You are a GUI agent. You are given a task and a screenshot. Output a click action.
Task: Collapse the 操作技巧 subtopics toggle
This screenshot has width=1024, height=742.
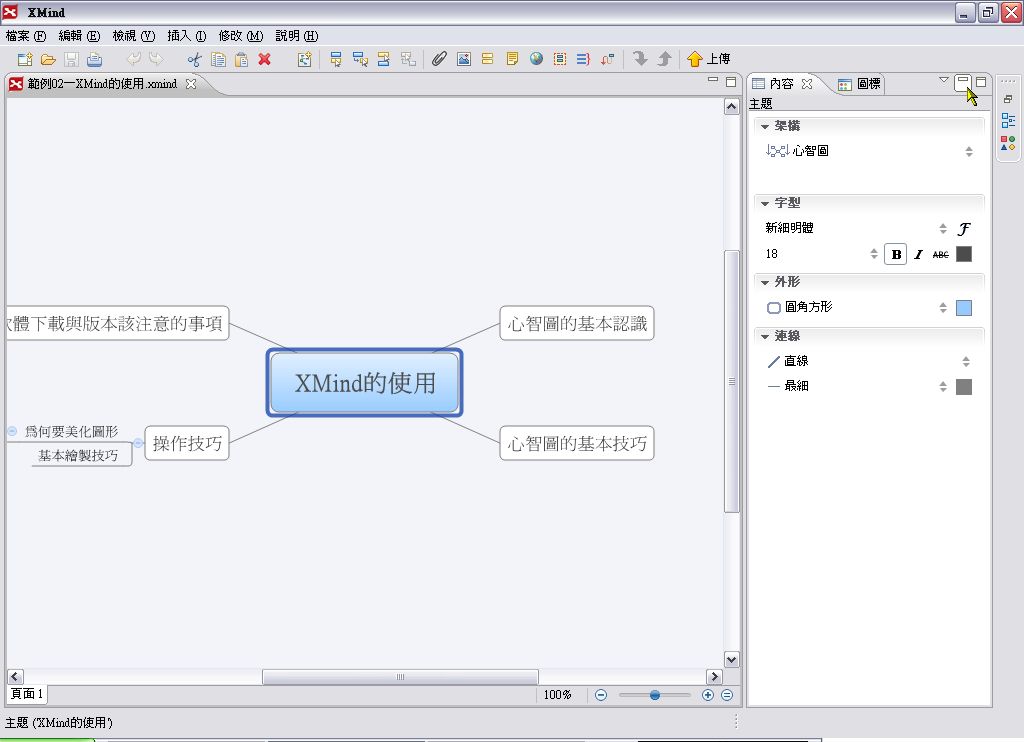138,444
